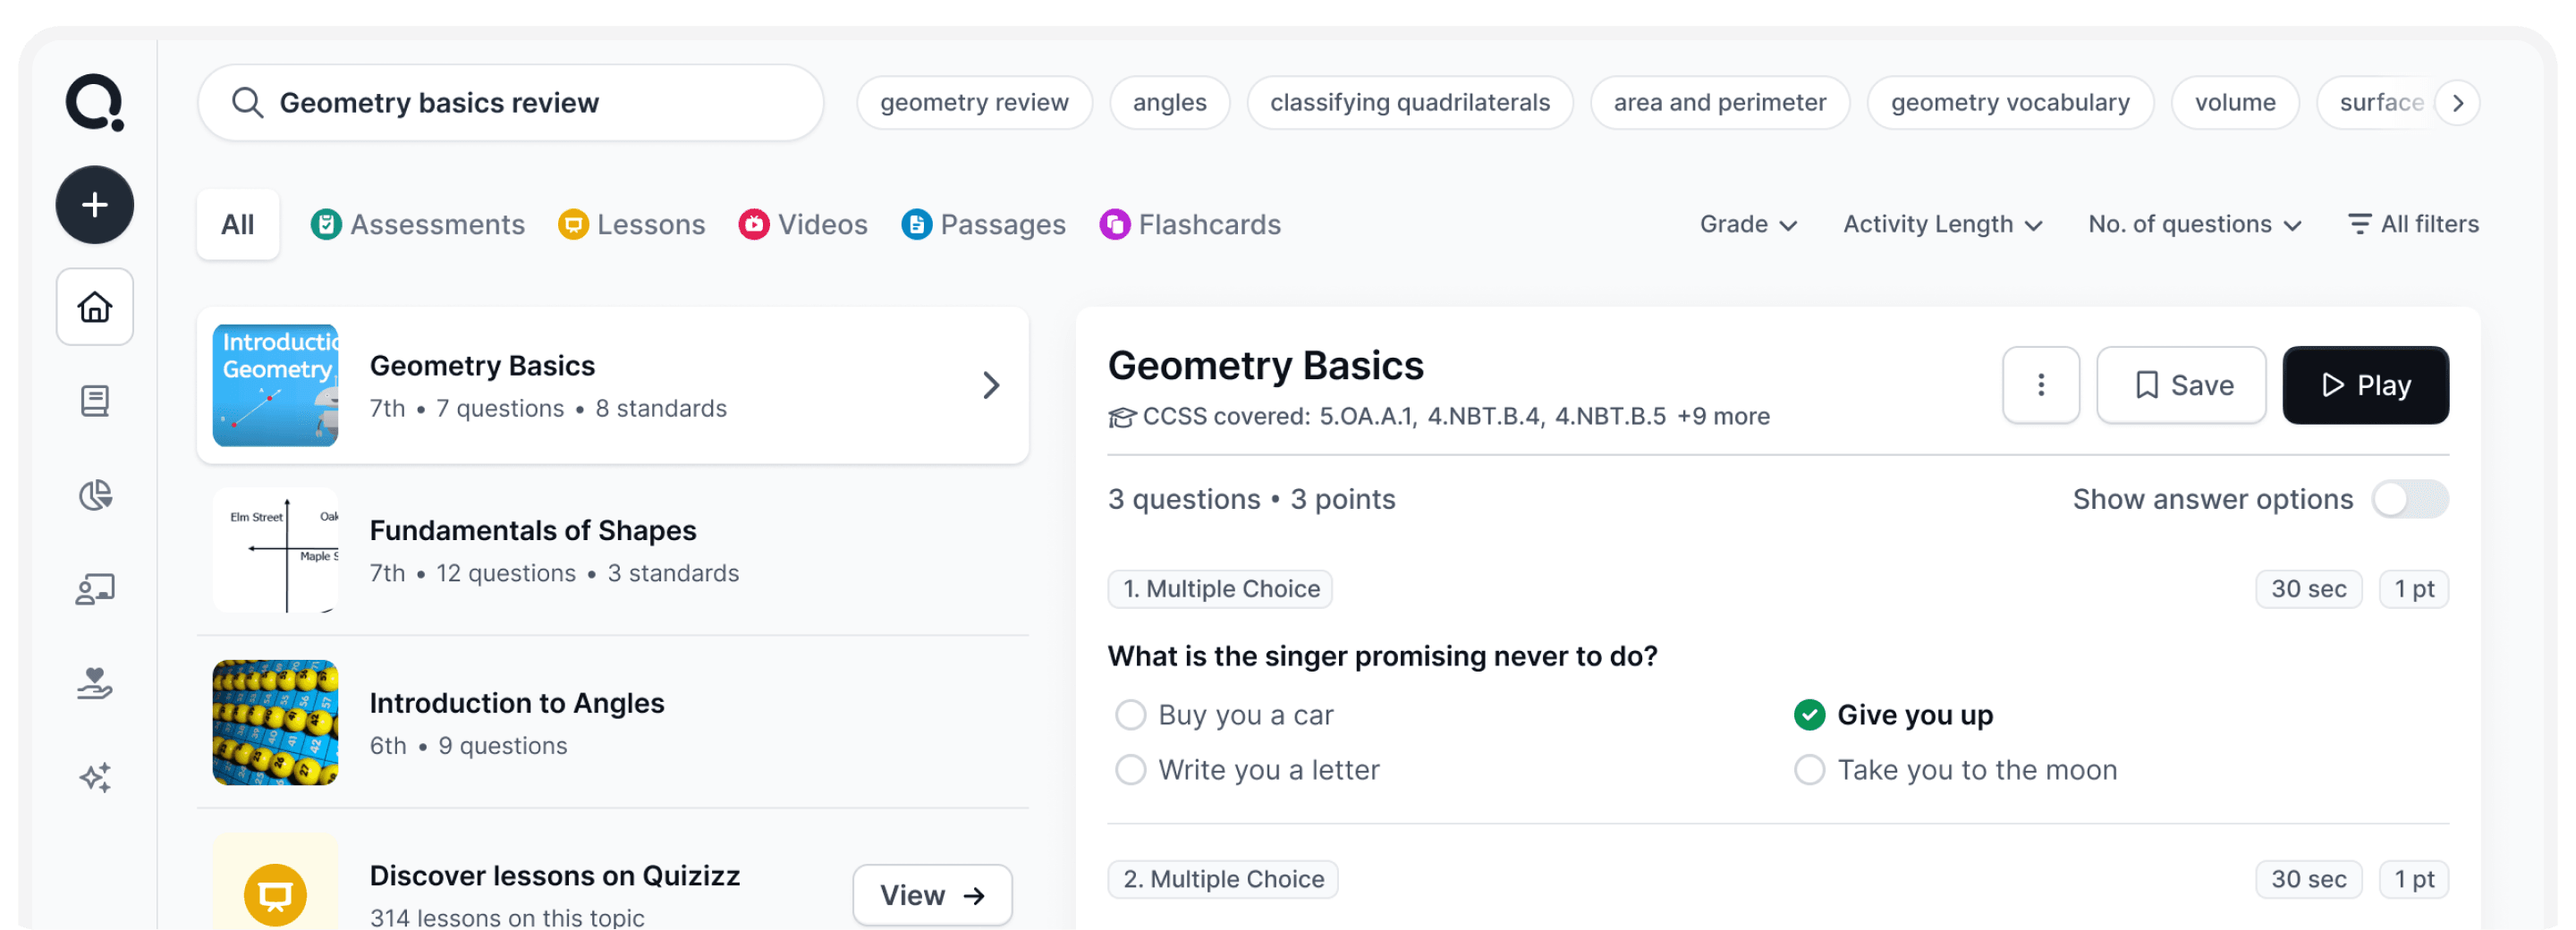
Task: Select the "Buy you a car" answer
Action: pyautogui.click(x=1131, y=715)
